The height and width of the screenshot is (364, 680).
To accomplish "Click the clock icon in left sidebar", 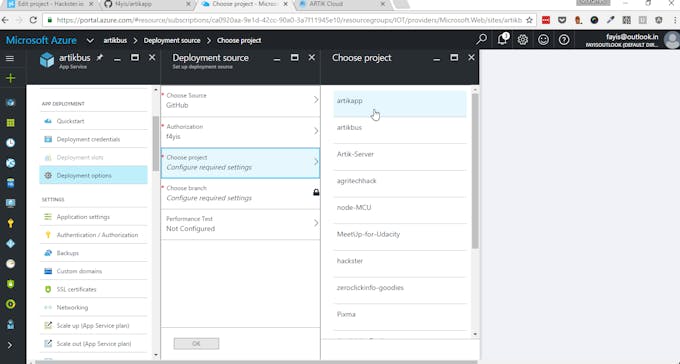I will coord(10,143).
